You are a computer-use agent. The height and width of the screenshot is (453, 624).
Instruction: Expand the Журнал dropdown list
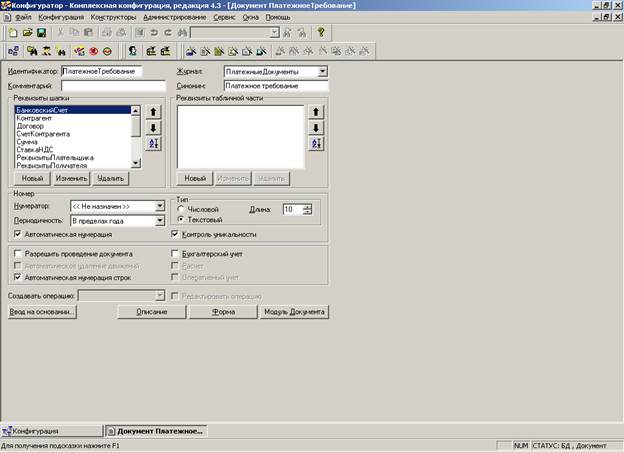point(321,72)
